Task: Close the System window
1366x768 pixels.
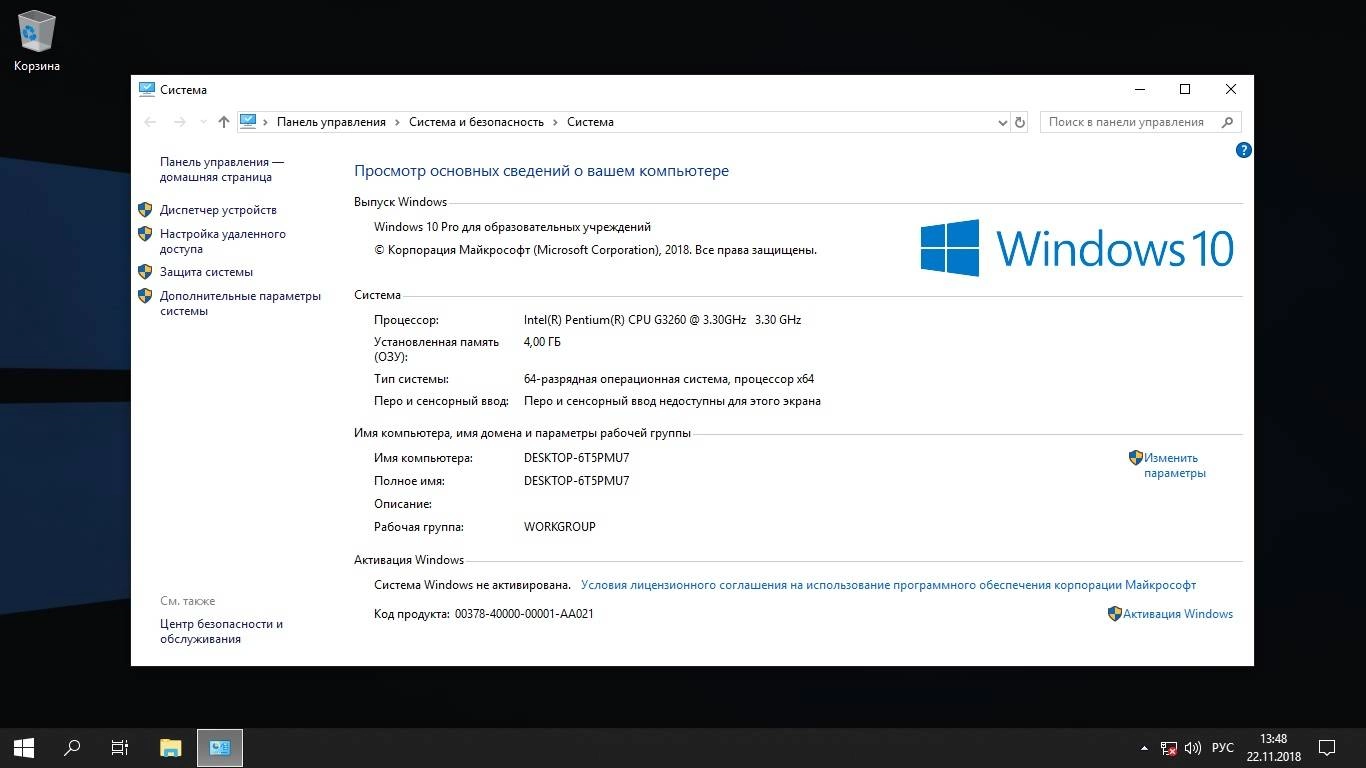Action: pos(1231,89)
